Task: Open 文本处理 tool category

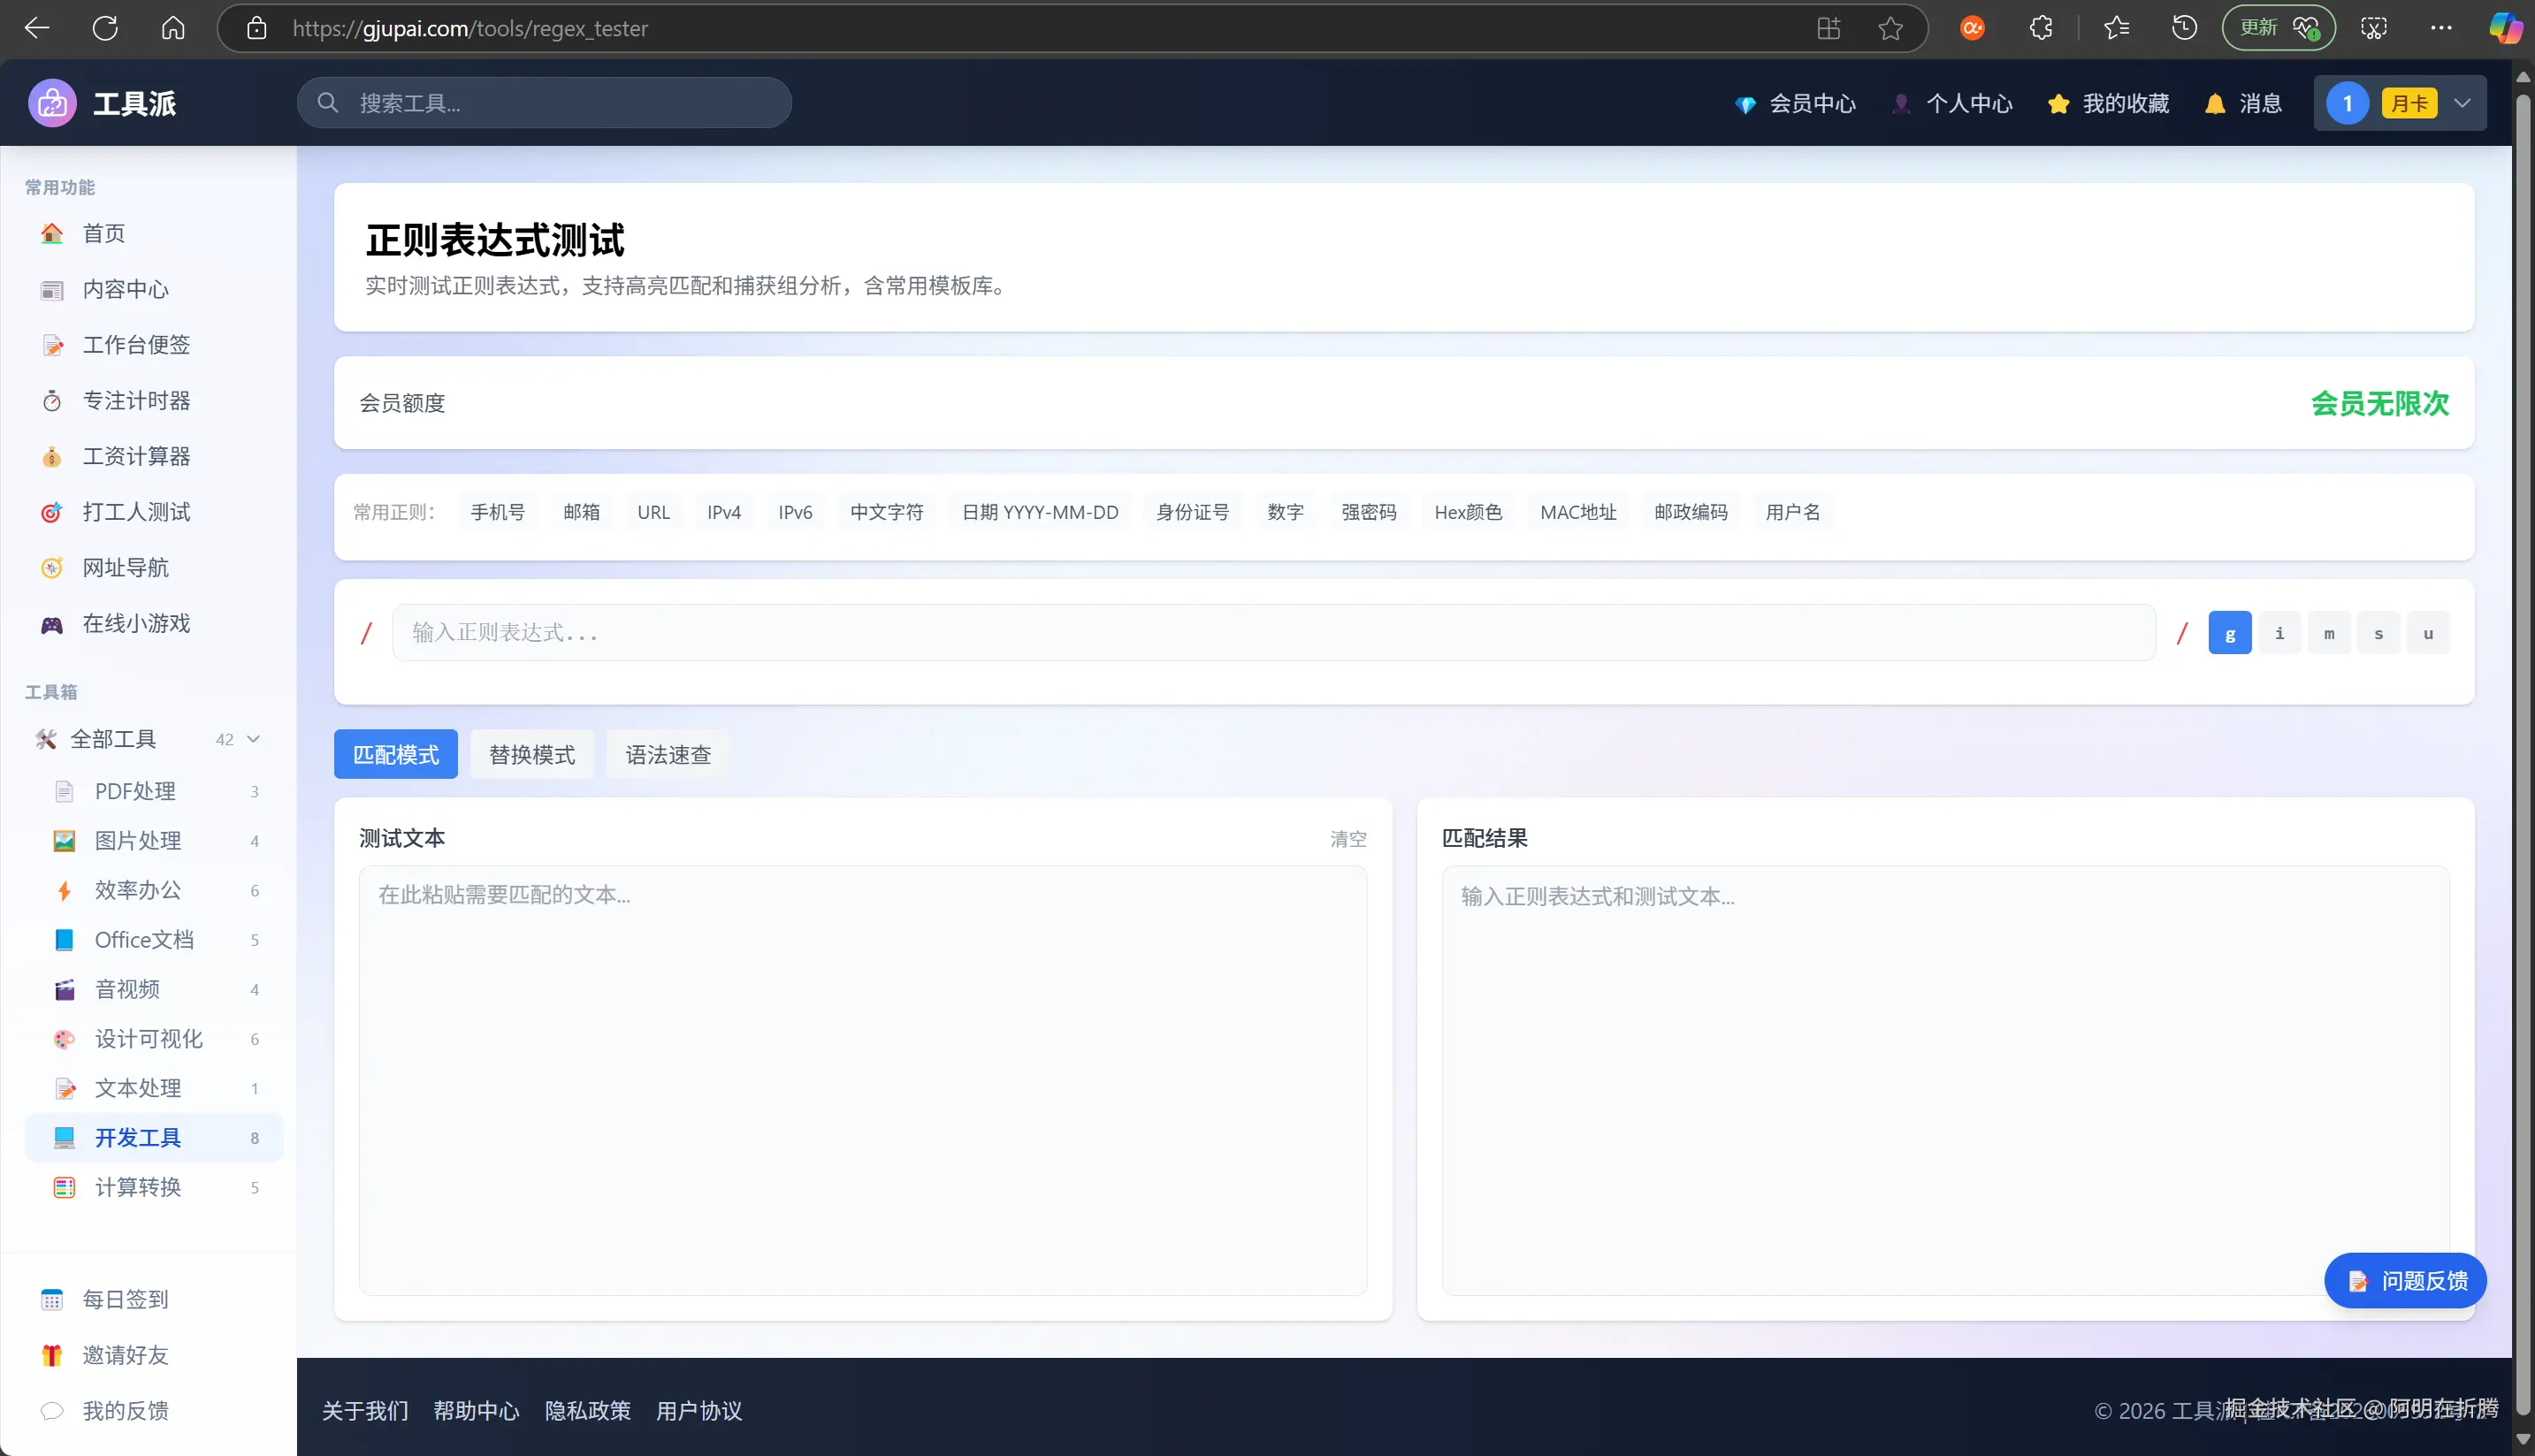Action: pos(154,1088)
